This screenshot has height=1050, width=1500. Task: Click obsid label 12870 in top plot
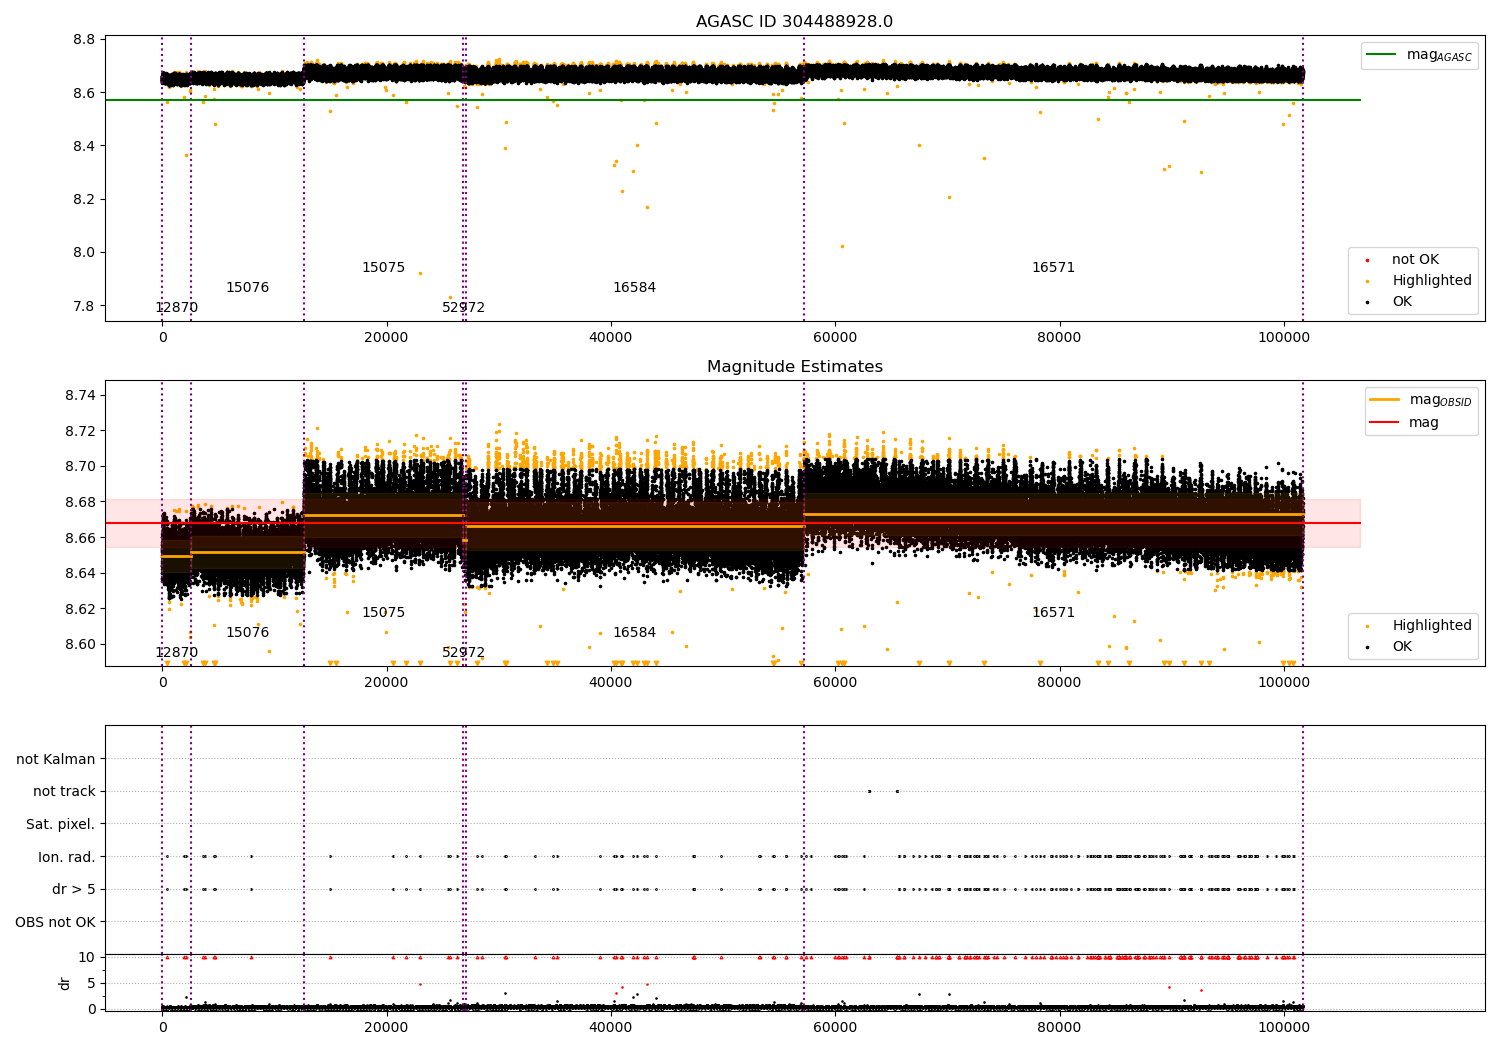176,307
